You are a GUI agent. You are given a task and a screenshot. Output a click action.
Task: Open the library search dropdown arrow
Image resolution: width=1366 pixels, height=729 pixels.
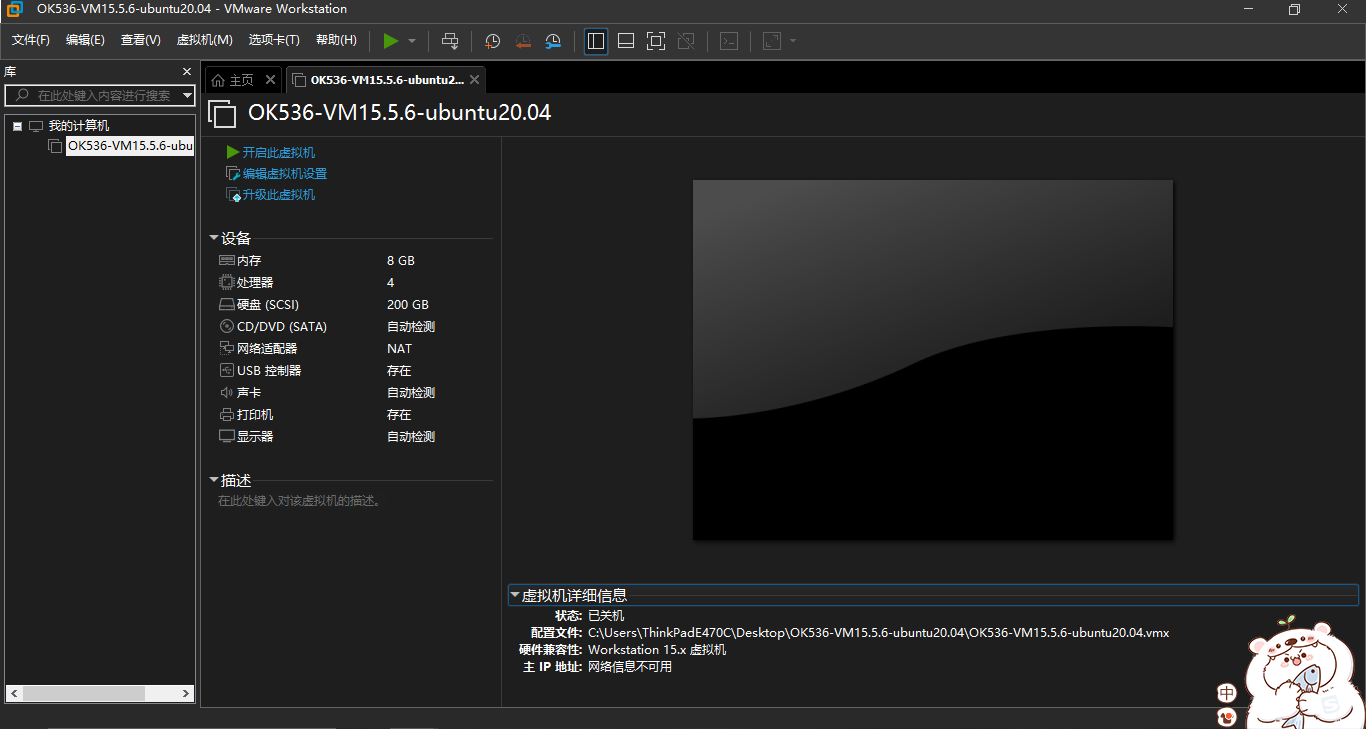tap(188, 95)
